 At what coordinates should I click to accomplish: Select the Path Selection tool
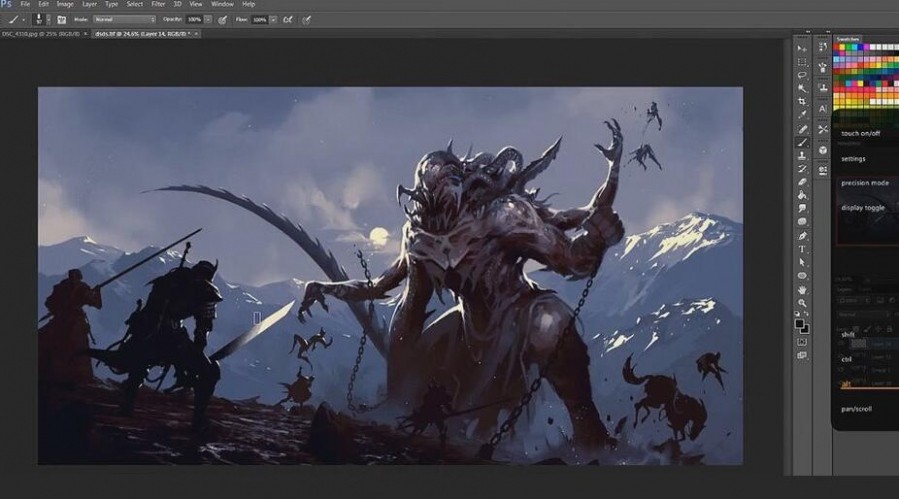pos(802,263)
